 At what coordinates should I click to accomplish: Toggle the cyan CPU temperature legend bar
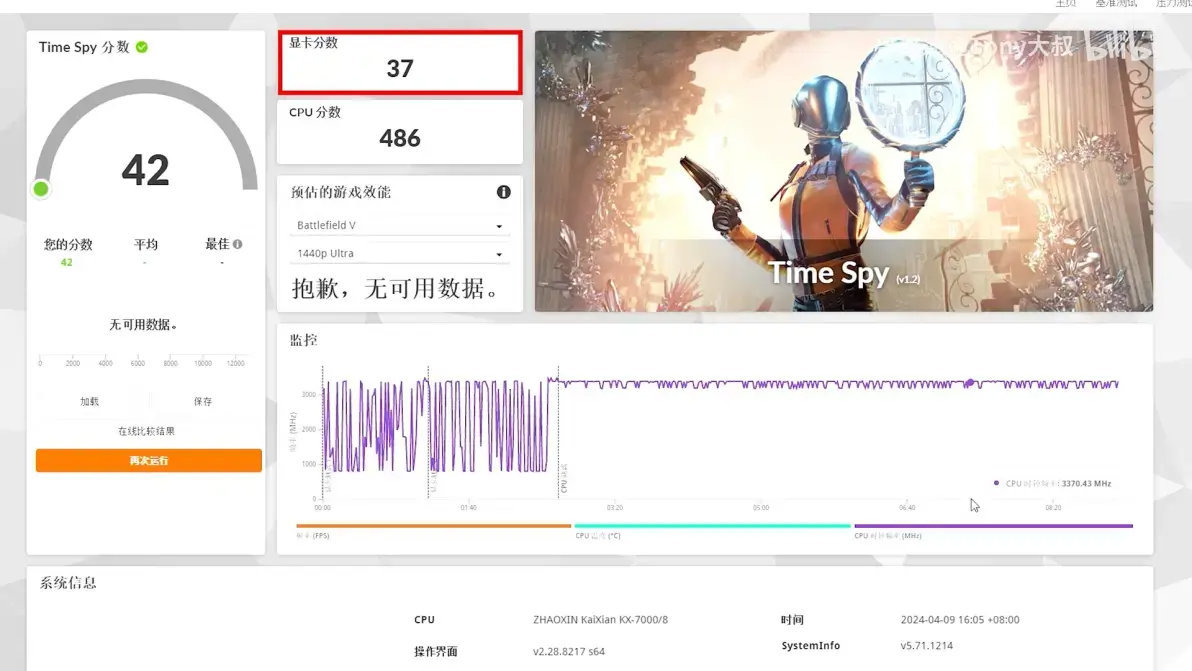click(712, 526)
